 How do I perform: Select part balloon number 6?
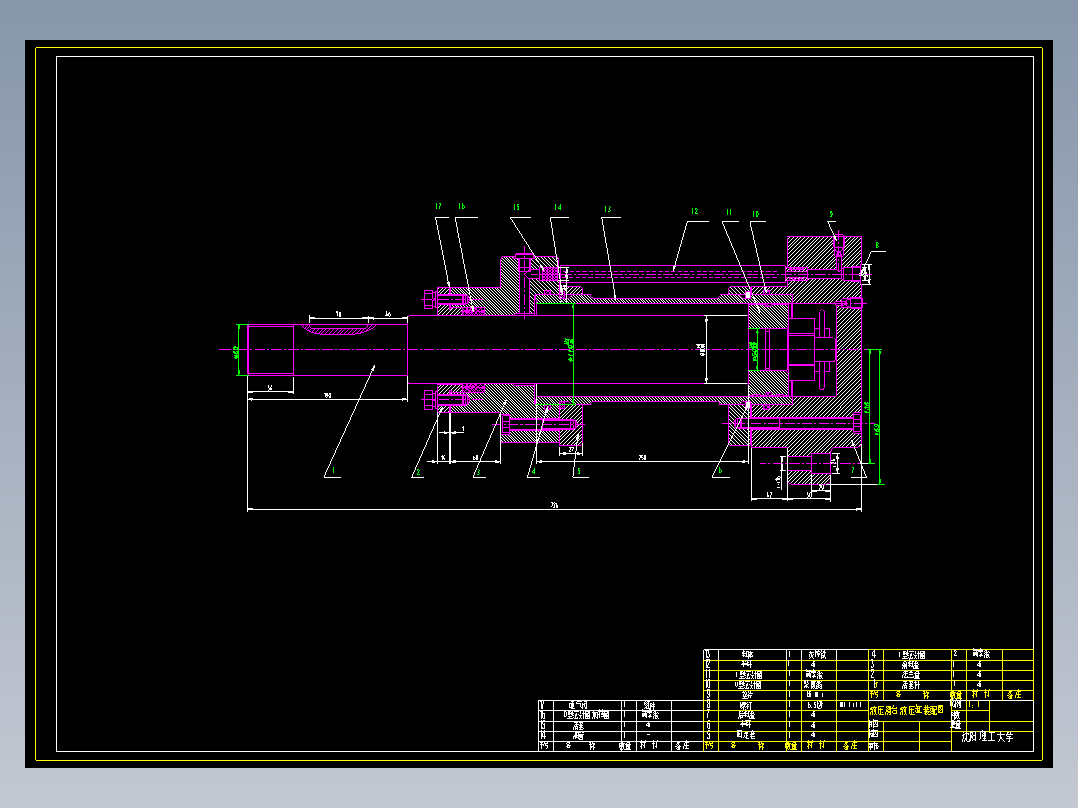pos(720,471)
